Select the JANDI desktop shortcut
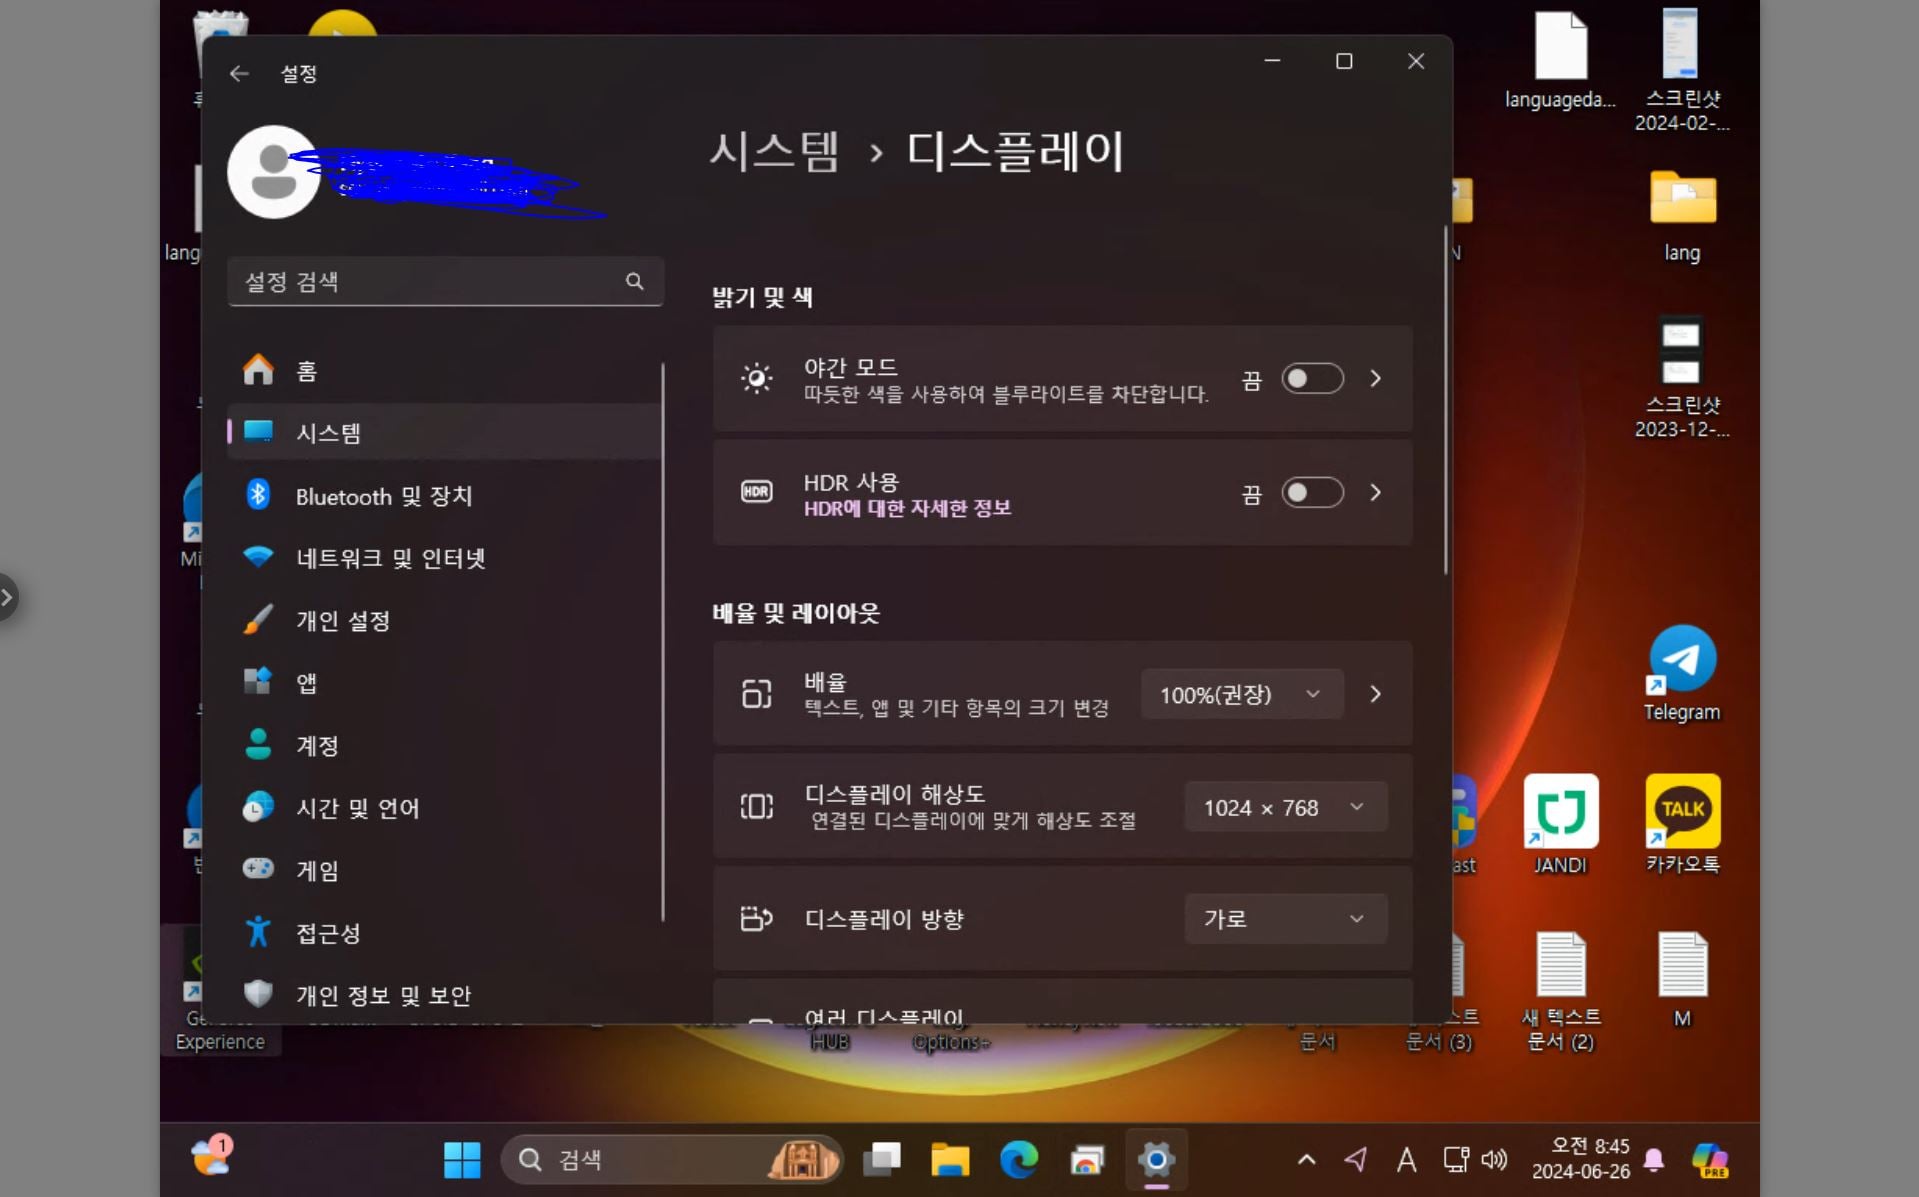The height and width of the screenshot is (1197, 1919). click(1560, 824)
